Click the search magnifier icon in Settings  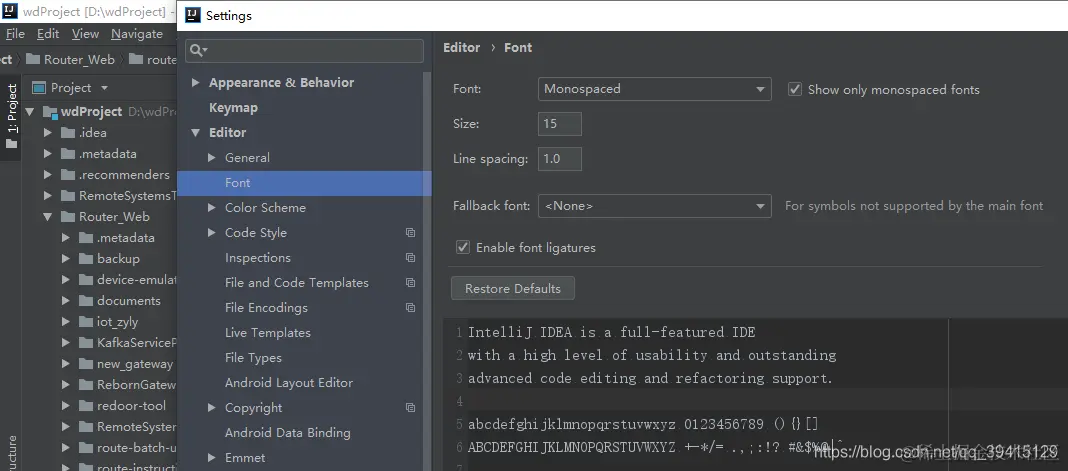click(197, 50)
